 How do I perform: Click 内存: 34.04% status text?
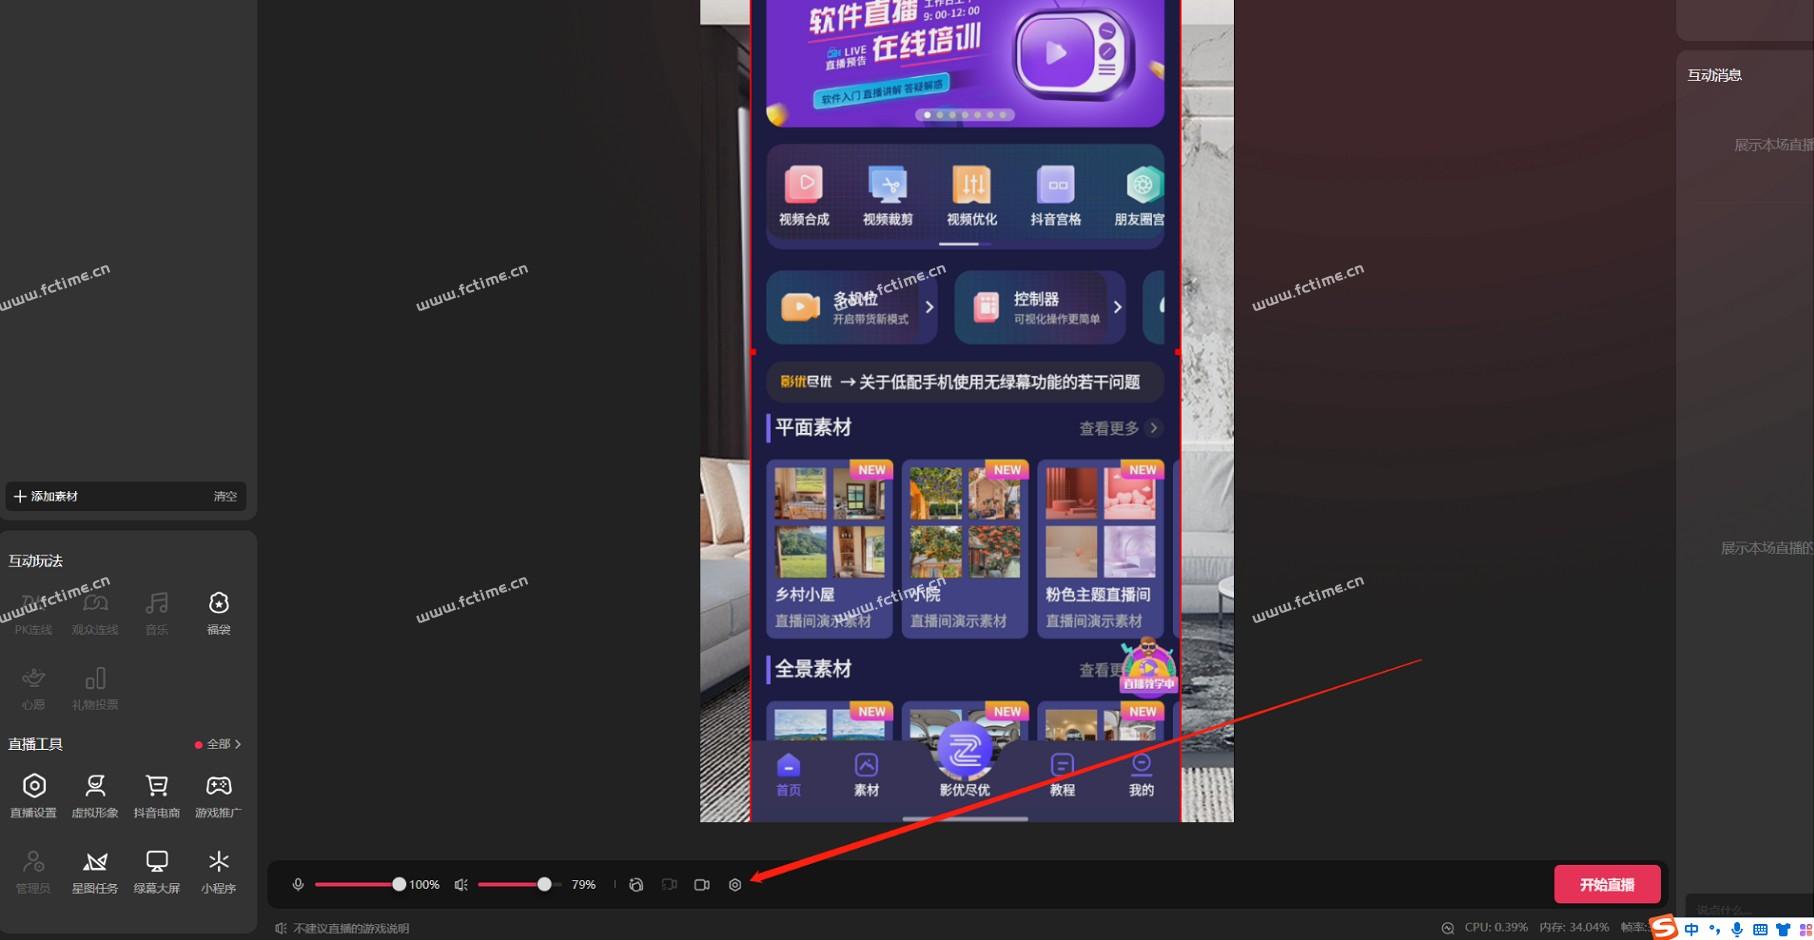point(1574,928)
